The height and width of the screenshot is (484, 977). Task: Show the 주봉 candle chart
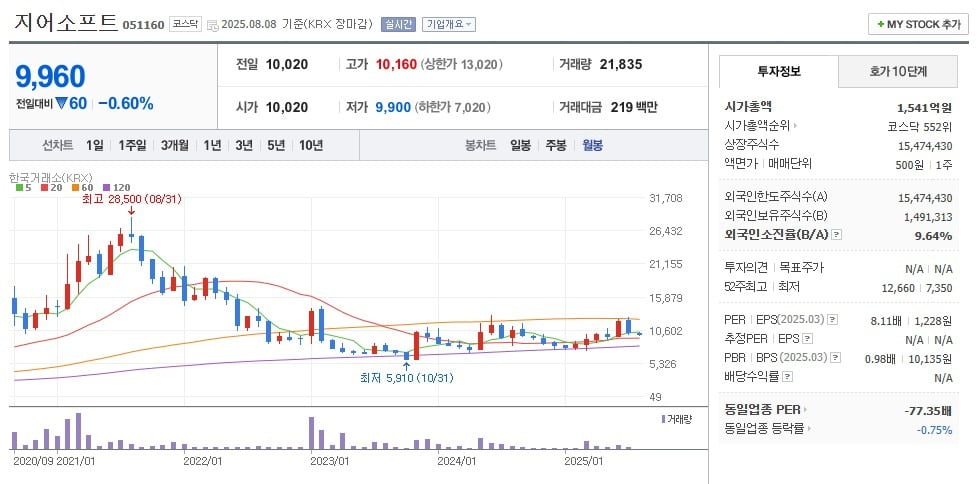(x=556, y=146)
